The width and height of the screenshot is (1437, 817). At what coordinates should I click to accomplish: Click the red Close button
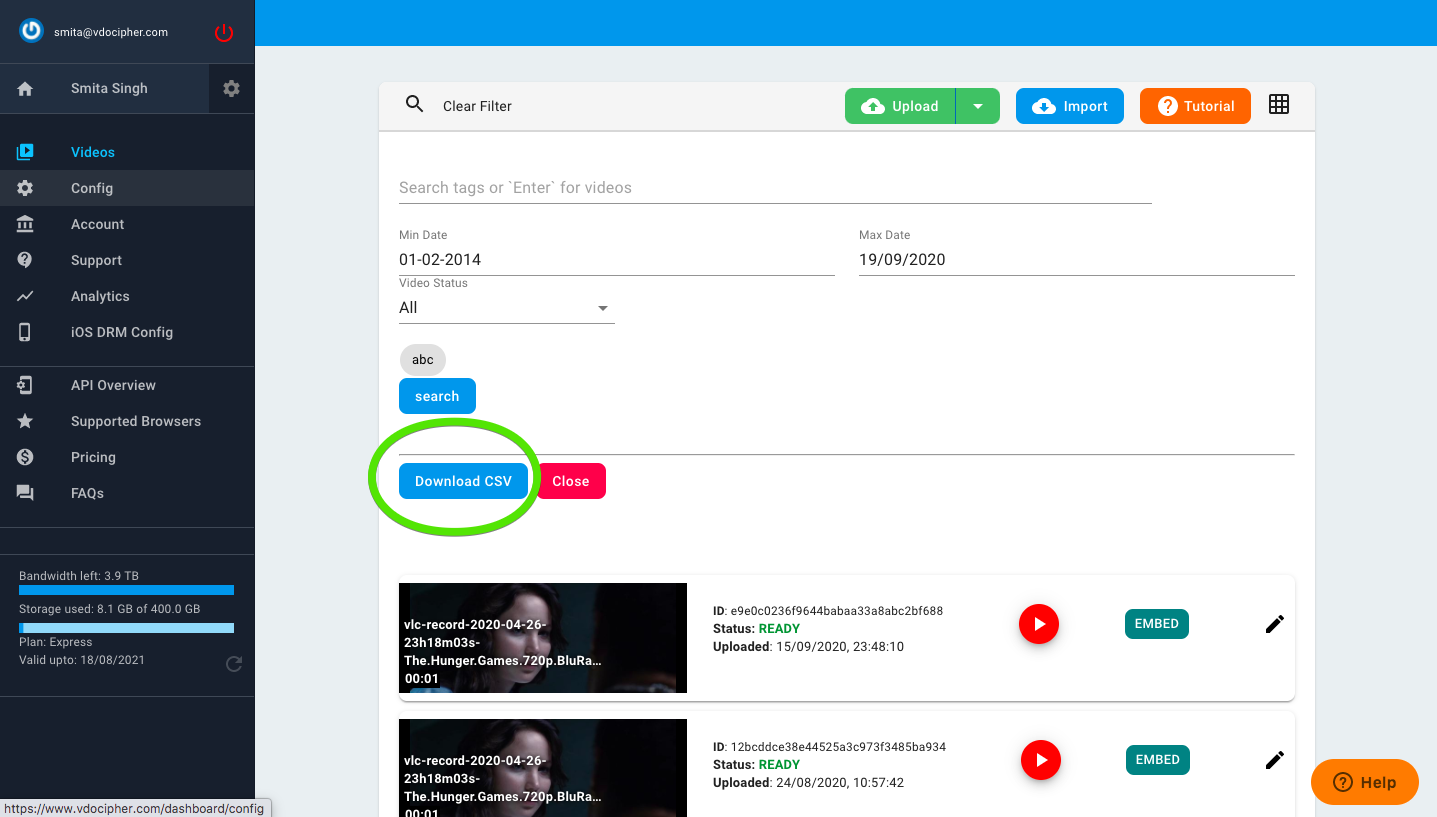(x=571, y=481)
